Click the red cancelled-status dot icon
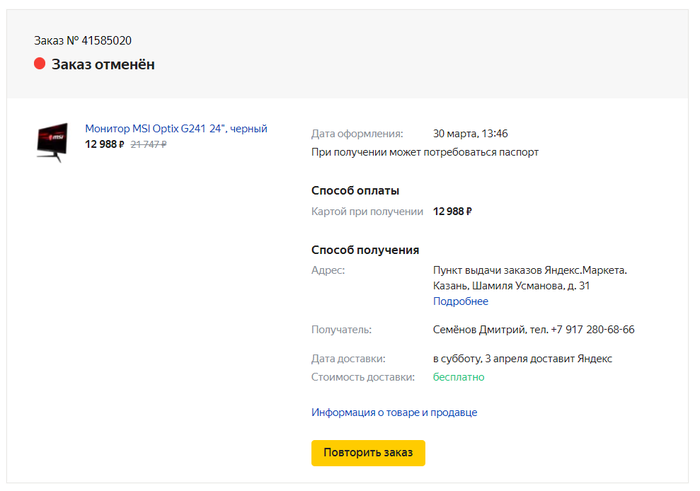This screenshot has height=491, width=700. tap(40, 64)
